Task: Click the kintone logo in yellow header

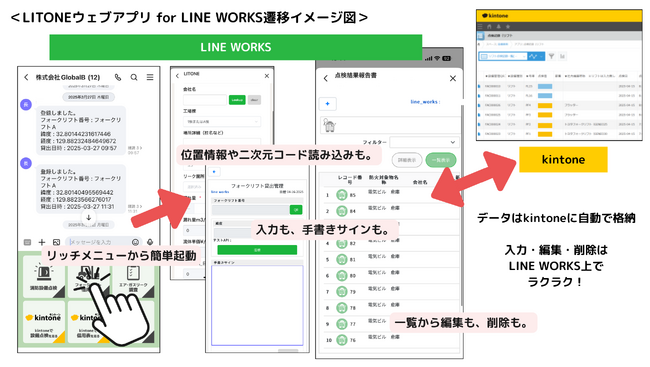Action: [495, 16]
